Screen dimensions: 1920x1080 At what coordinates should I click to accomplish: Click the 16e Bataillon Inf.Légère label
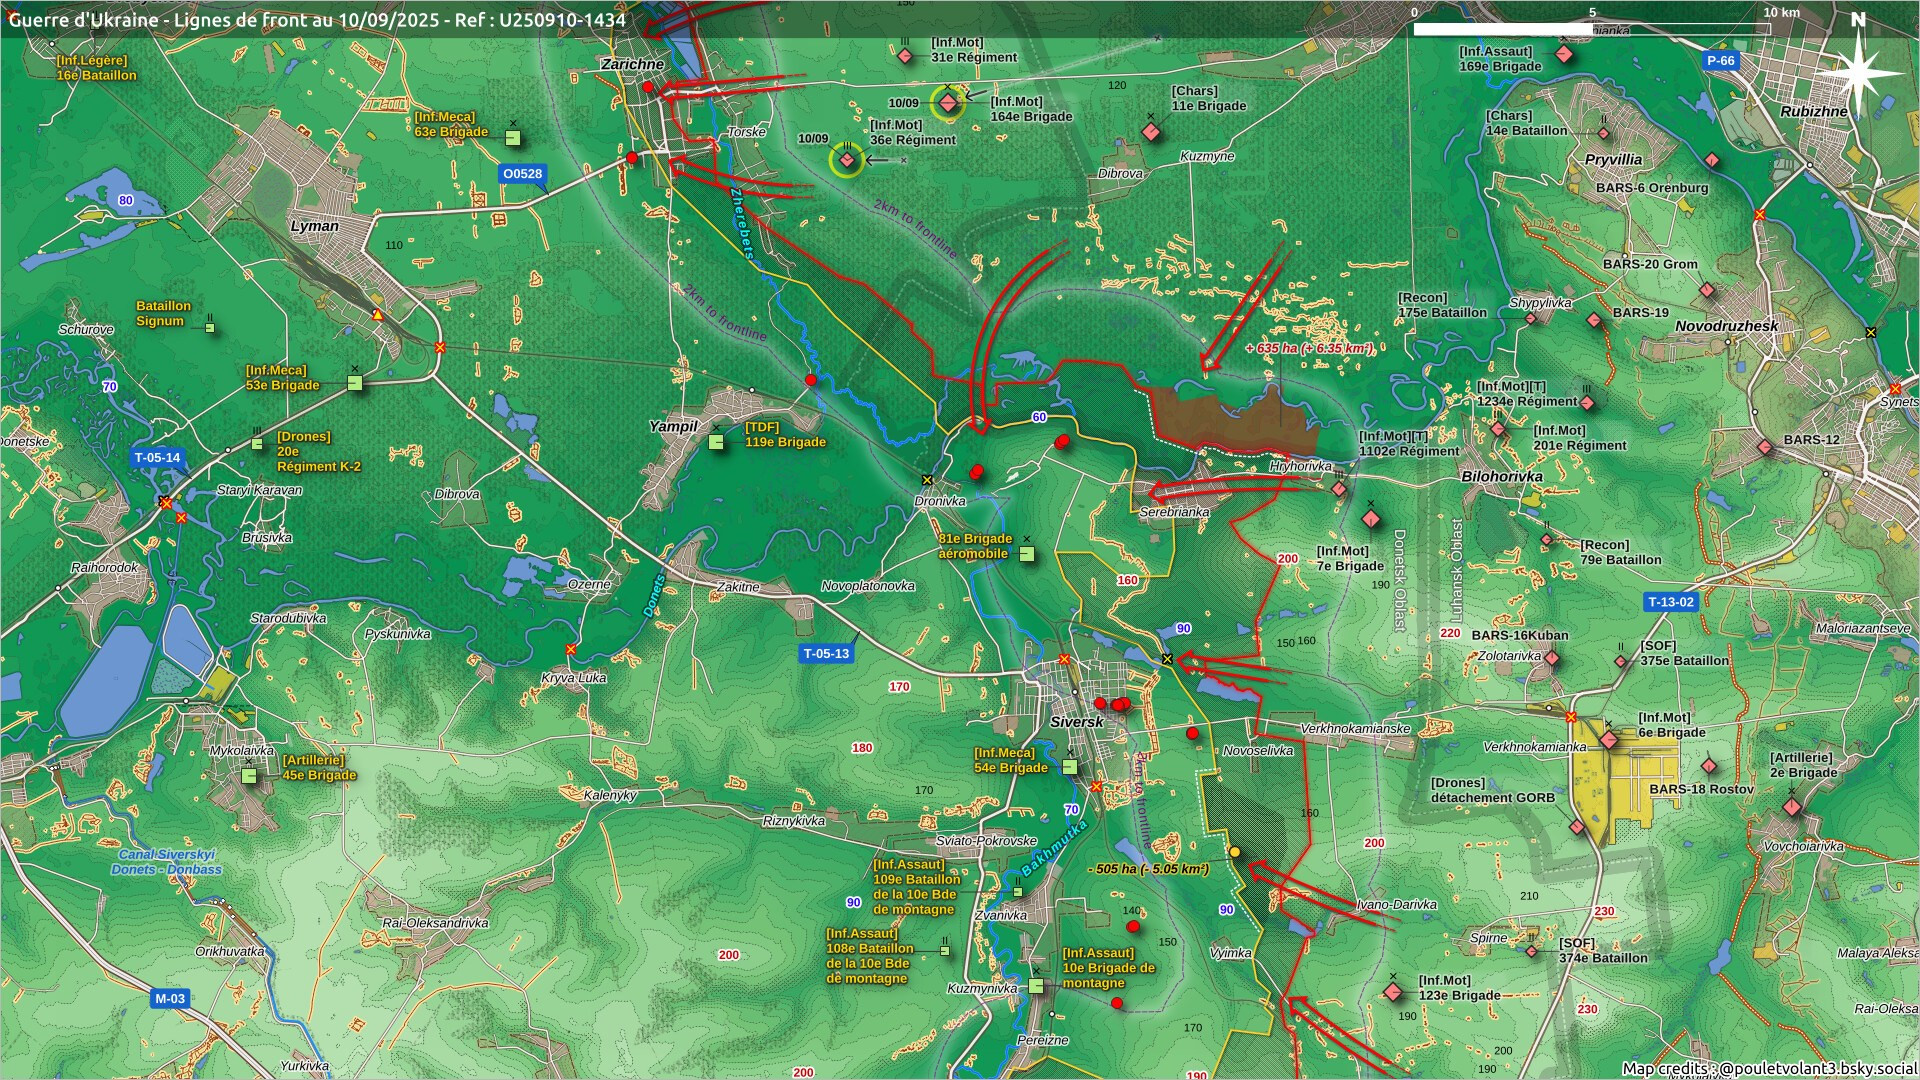coord(96,68)
